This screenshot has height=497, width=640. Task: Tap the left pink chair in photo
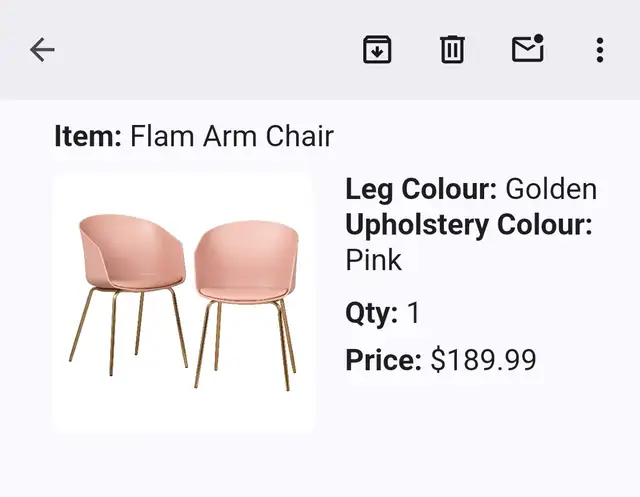click(x=130, y=294)
